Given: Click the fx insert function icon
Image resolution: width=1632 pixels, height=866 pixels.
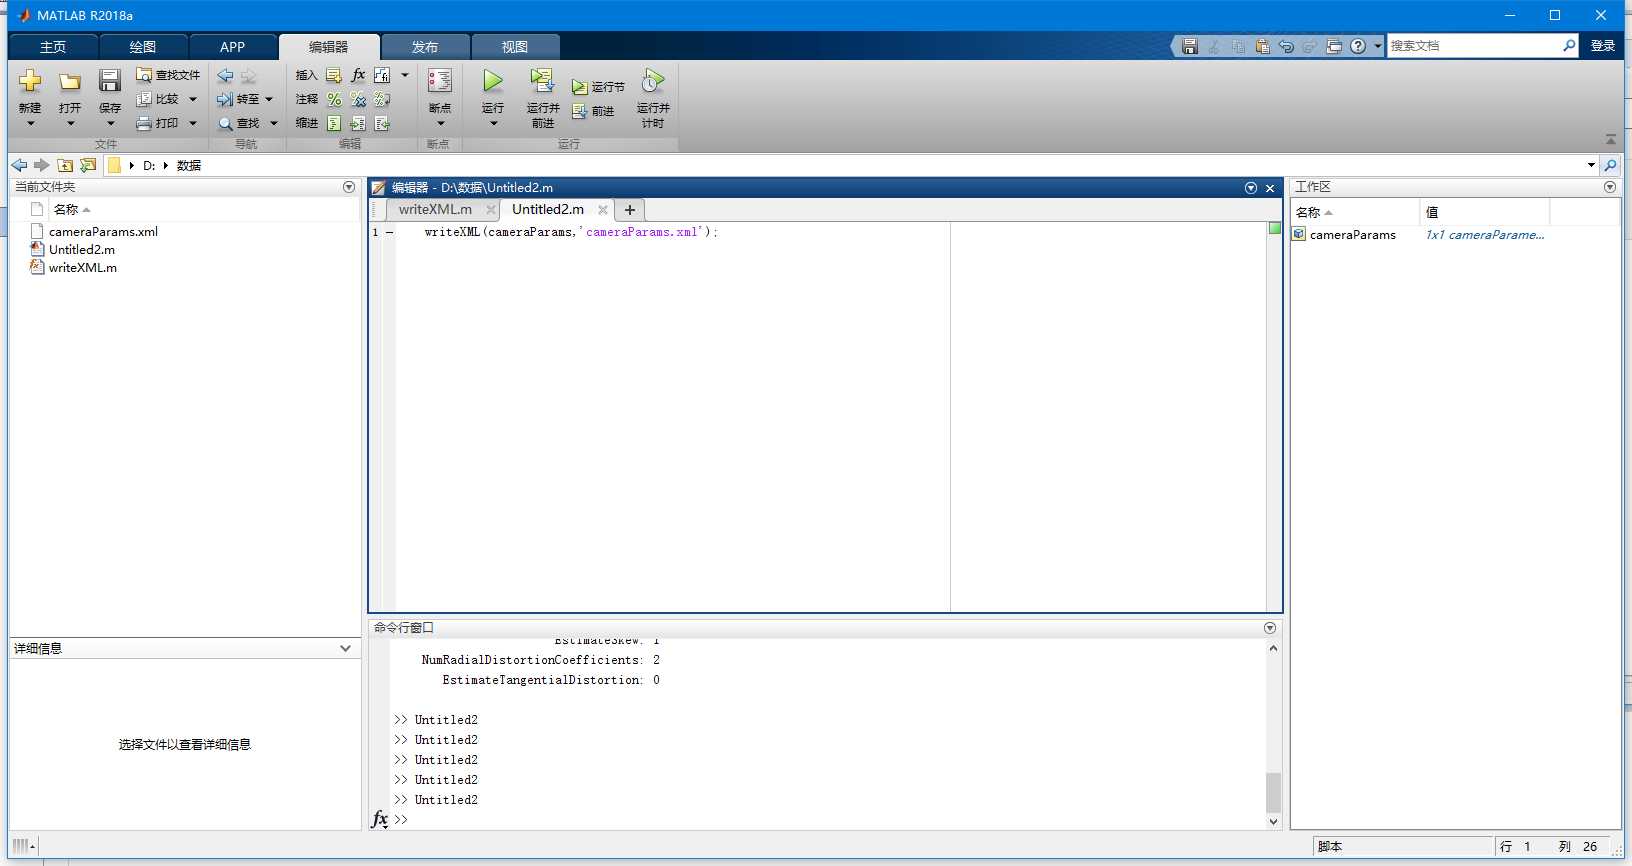Looking at the screenshot, I should pyautogui.click(x=358, y=75).
